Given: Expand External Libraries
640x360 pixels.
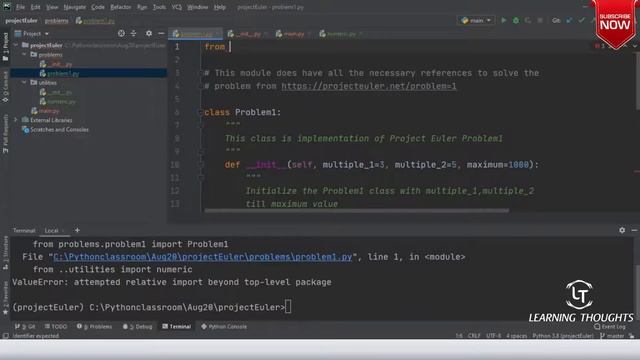Looking at the screenshot, I should coord(16,120).
